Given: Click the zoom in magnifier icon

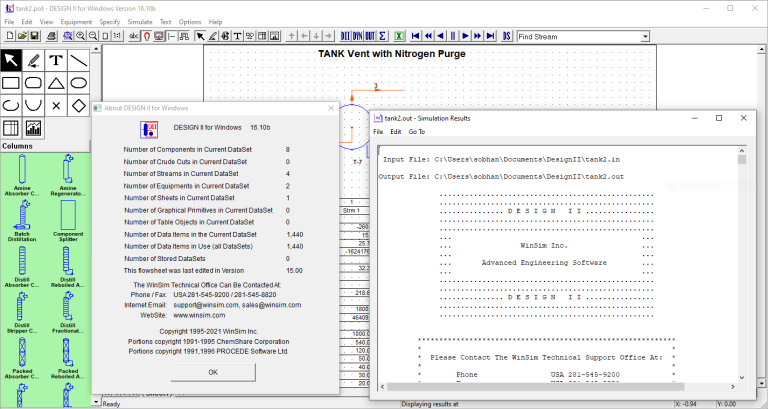Looking at the screenshot, I should coord(81,36).
